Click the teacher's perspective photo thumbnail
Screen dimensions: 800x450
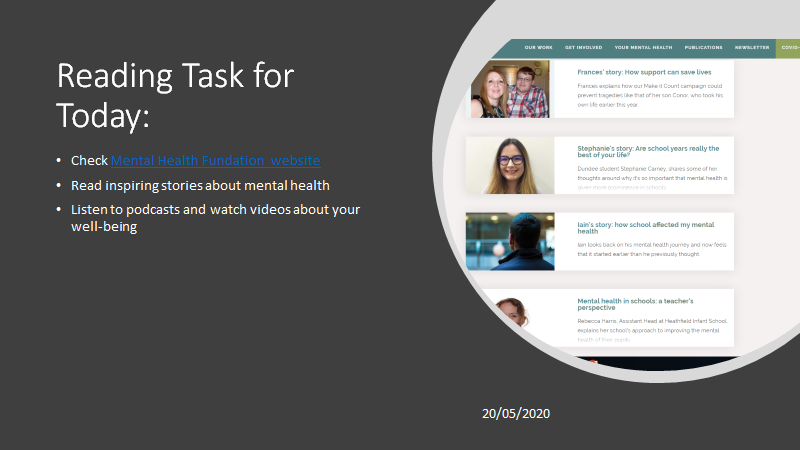pyautogui.click(x=510, y=311)
